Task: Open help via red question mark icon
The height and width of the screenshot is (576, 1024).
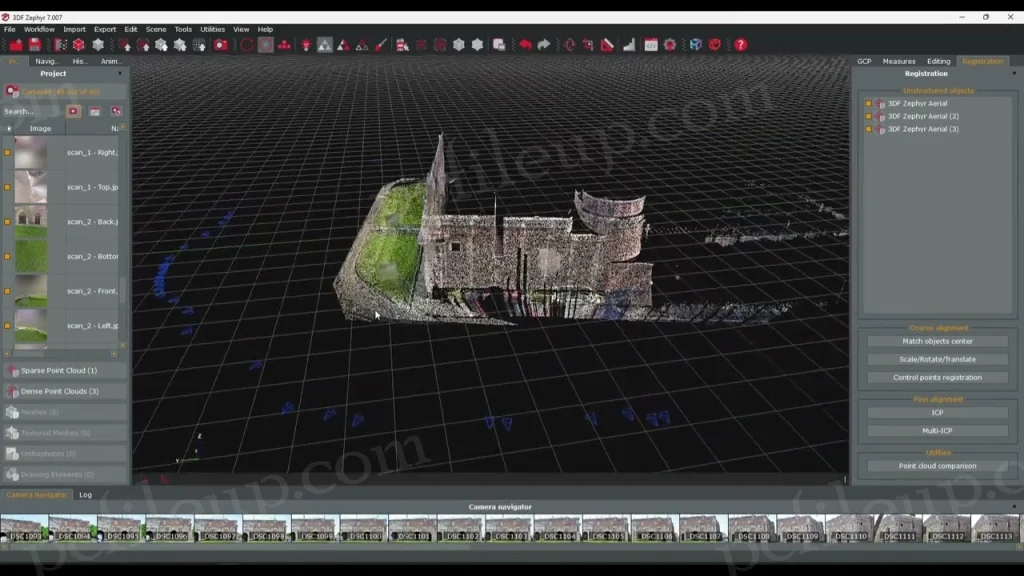Action: click(740, 45)
